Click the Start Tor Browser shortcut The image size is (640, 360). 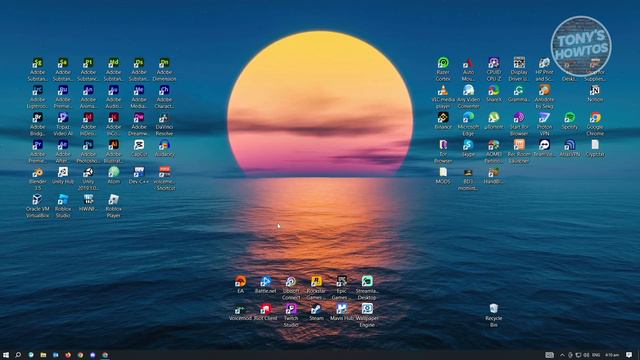[519, 118]
